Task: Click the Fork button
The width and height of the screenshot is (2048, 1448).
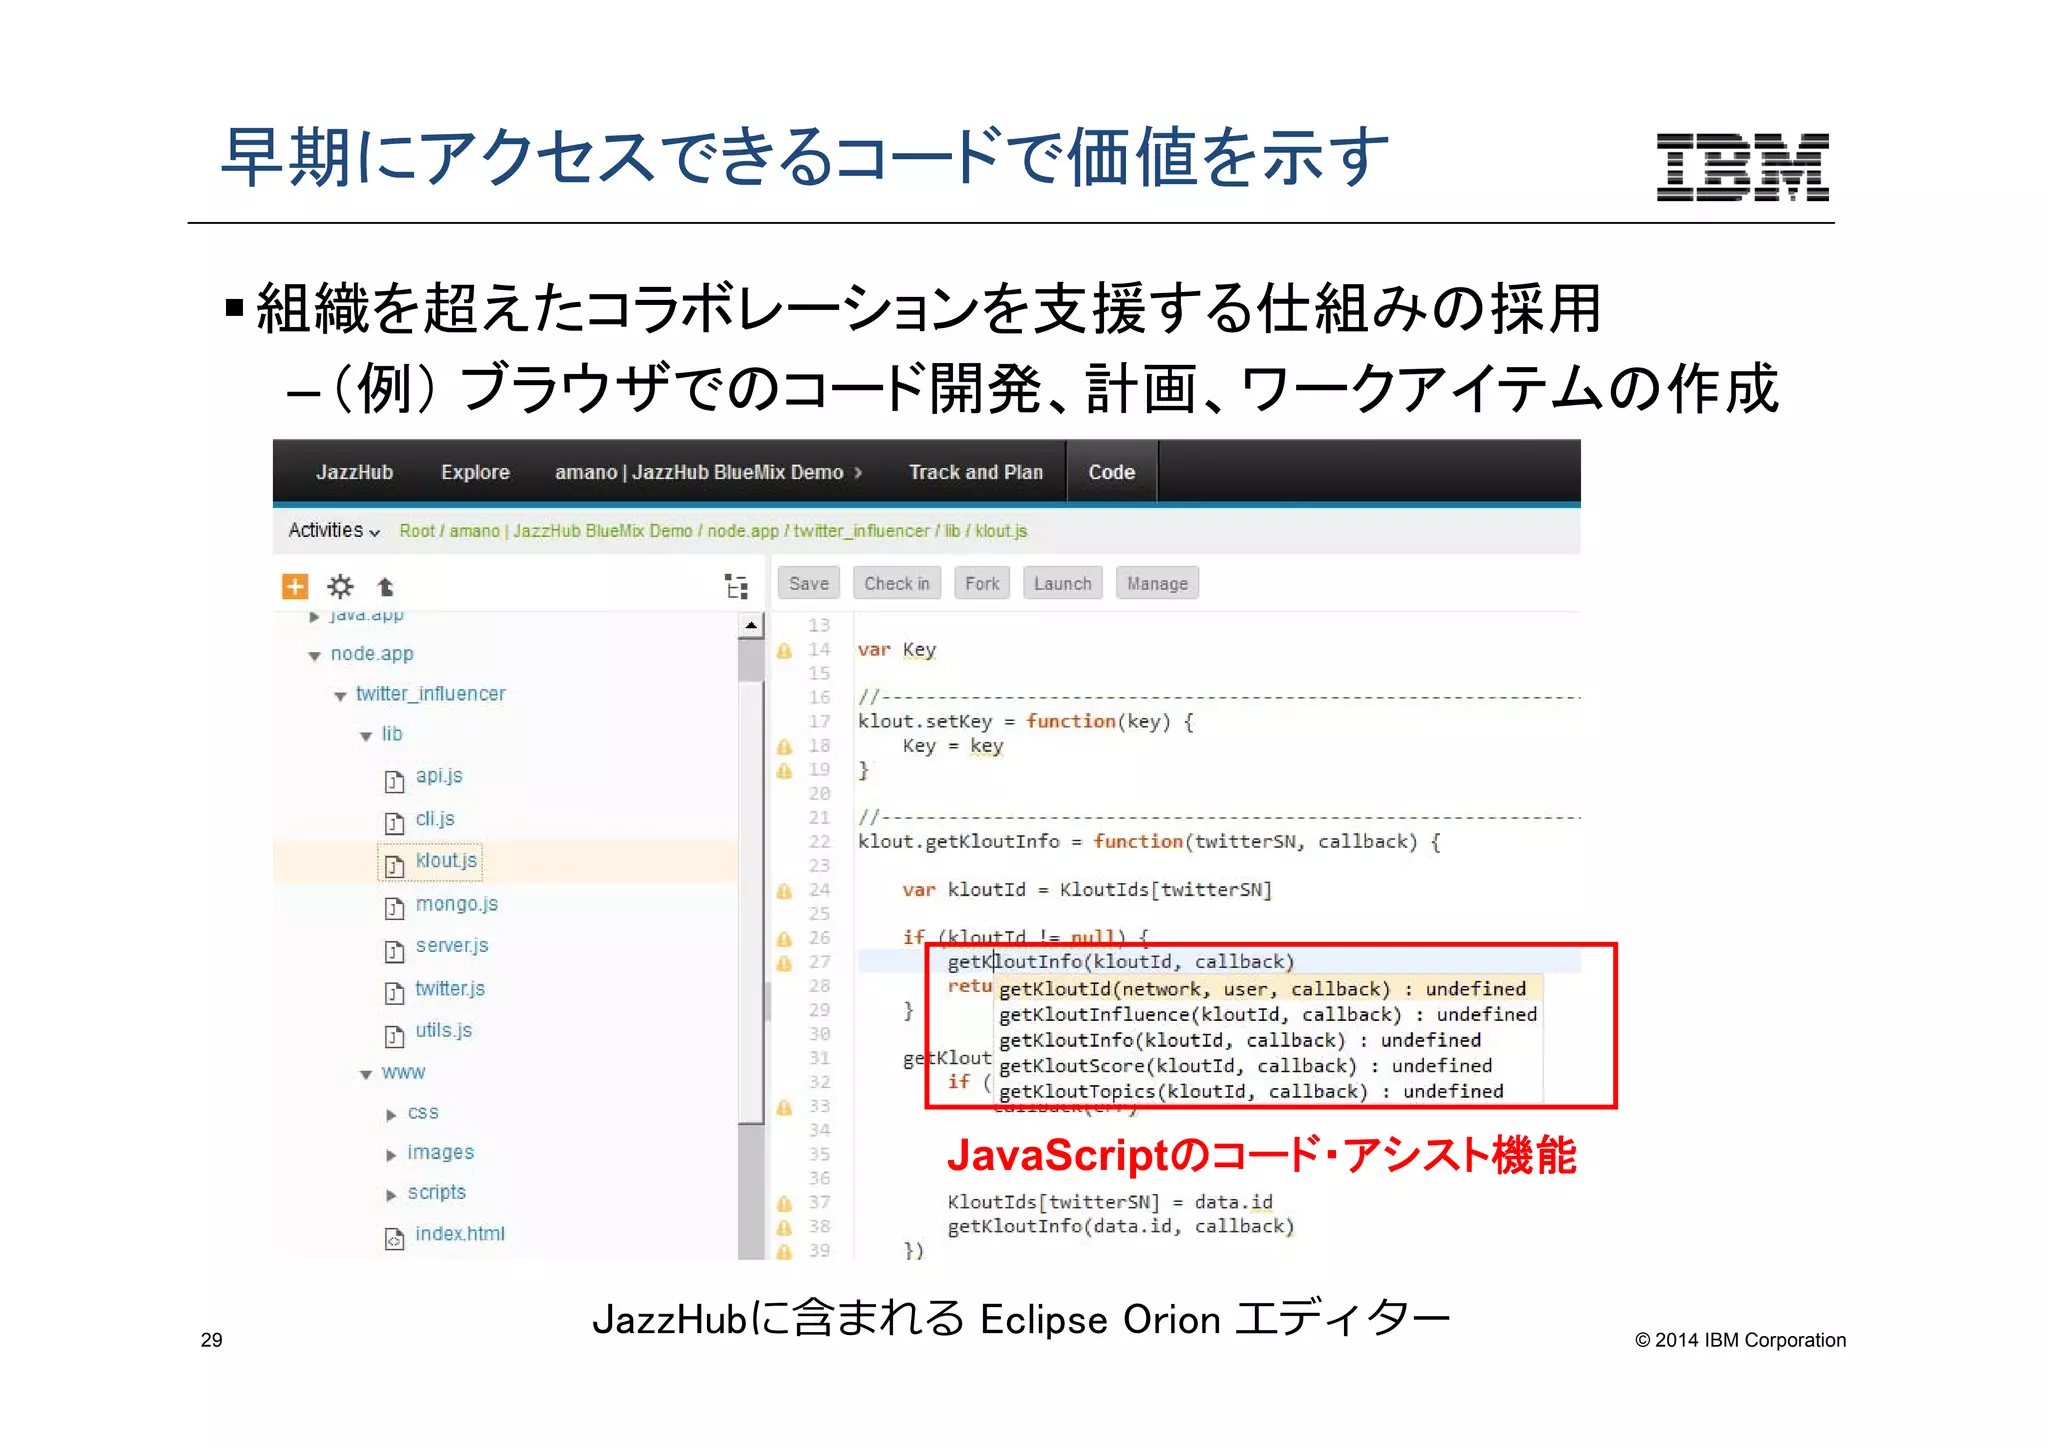Action: [982, 583]
